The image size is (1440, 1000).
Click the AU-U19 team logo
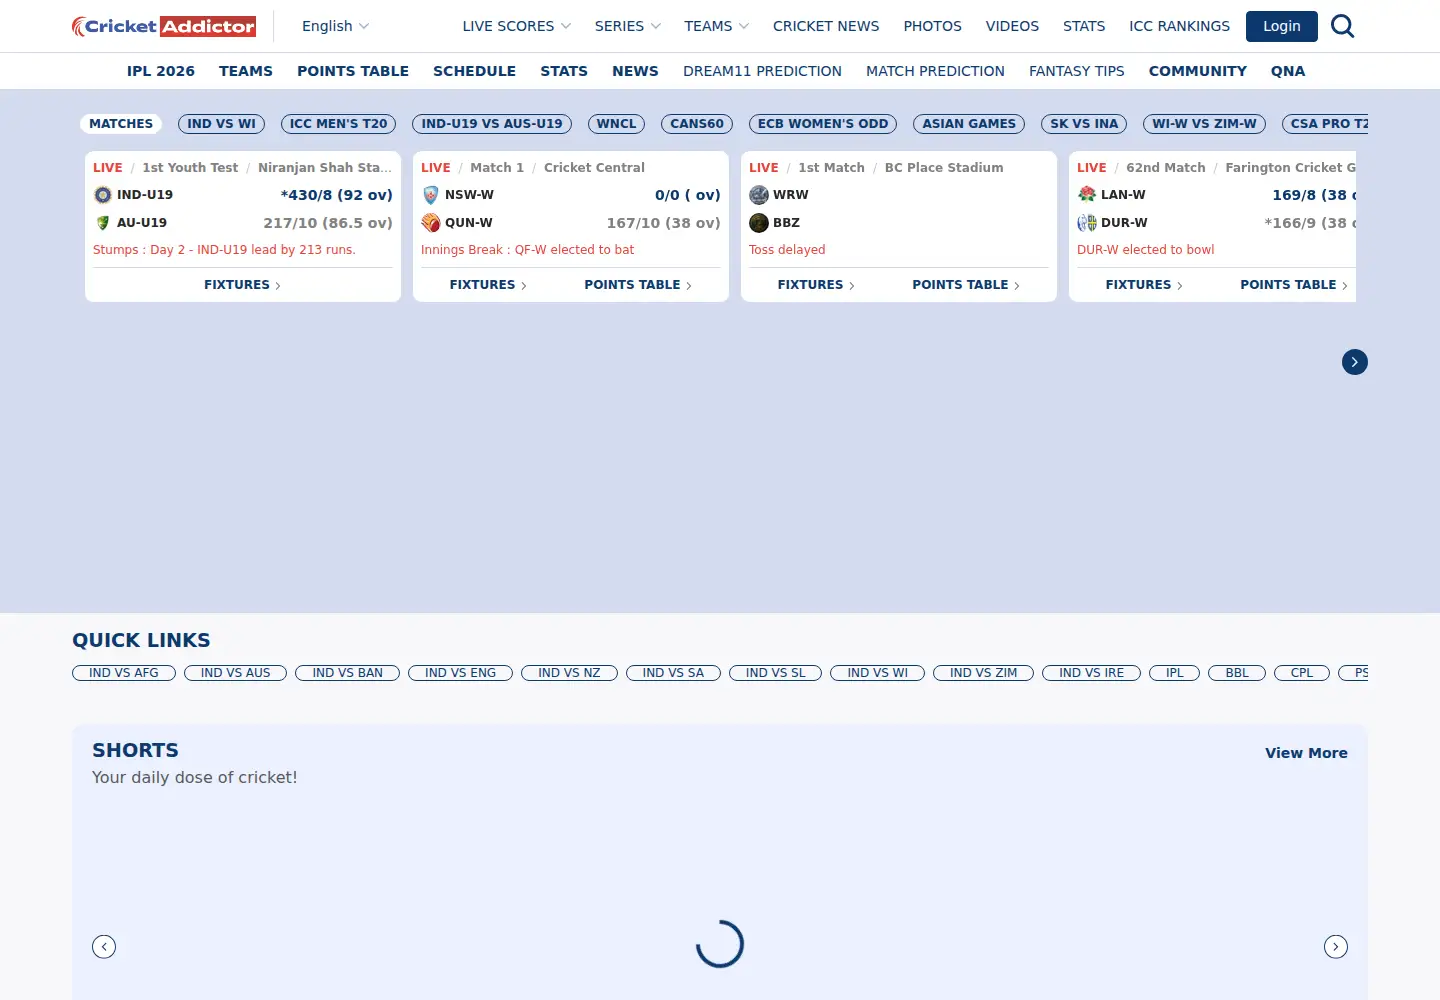103,223
